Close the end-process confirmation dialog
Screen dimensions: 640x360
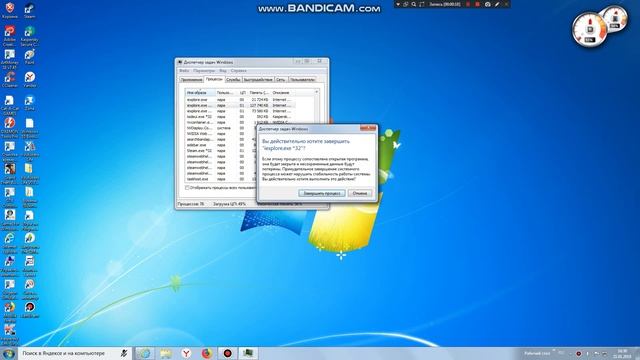tap(368, 128)
